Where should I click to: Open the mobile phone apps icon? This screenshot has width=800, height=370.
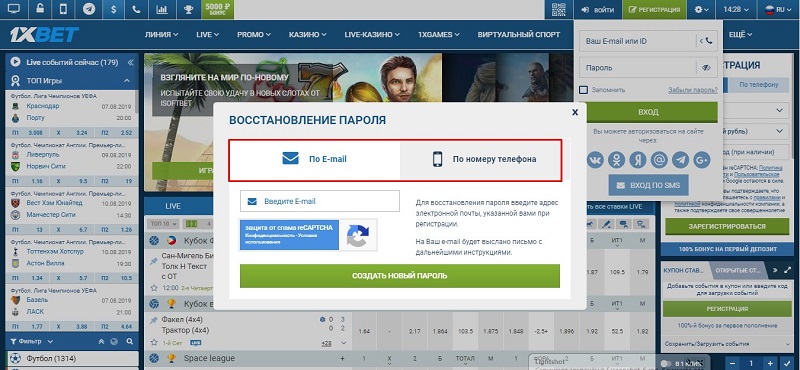click(63, 9)
